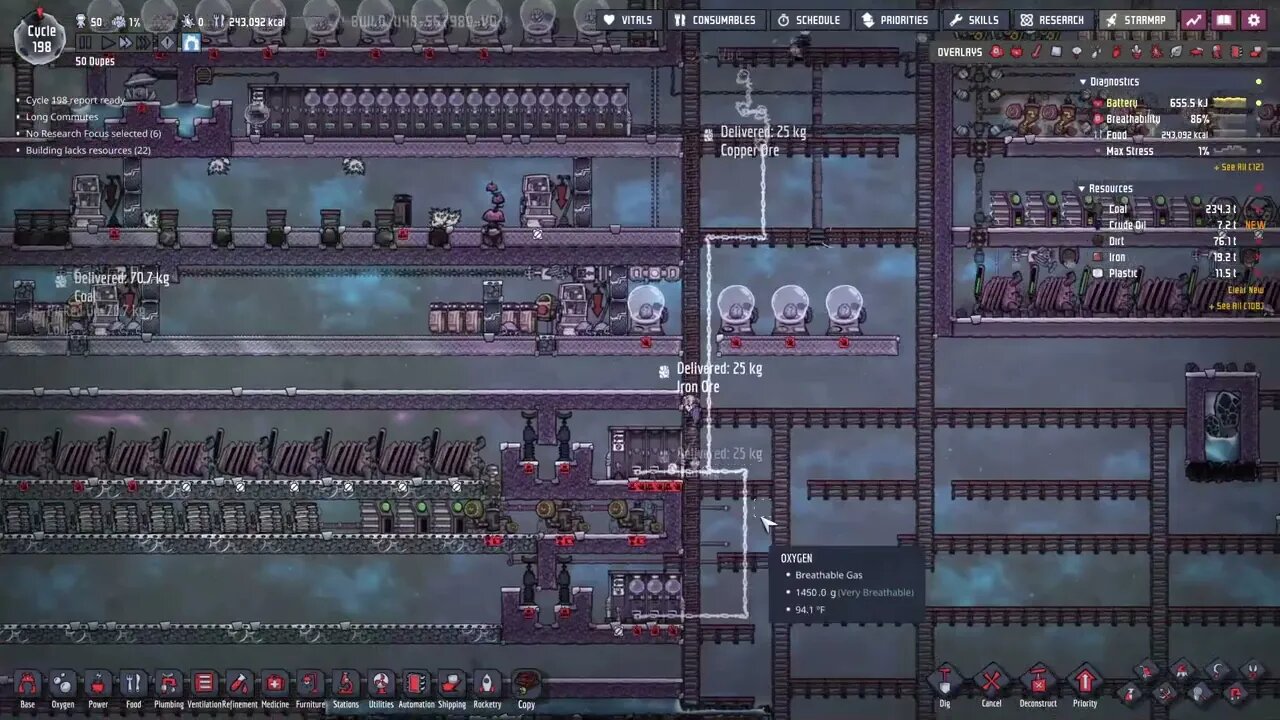Open the Plumbing build category
1280x720 pixels.
click(x=169, y=689)
